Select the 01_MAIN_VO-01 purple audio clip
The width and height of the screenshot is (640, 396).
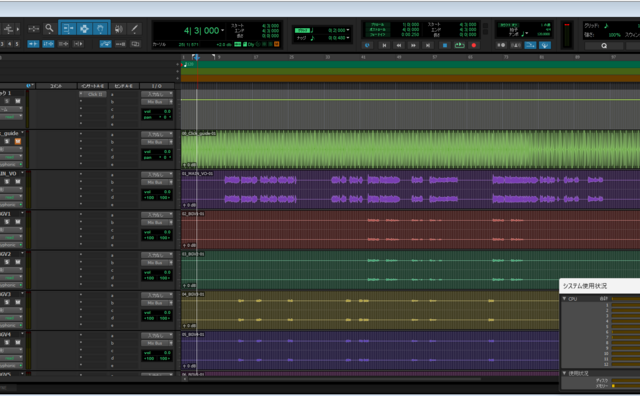click(410, 189)
